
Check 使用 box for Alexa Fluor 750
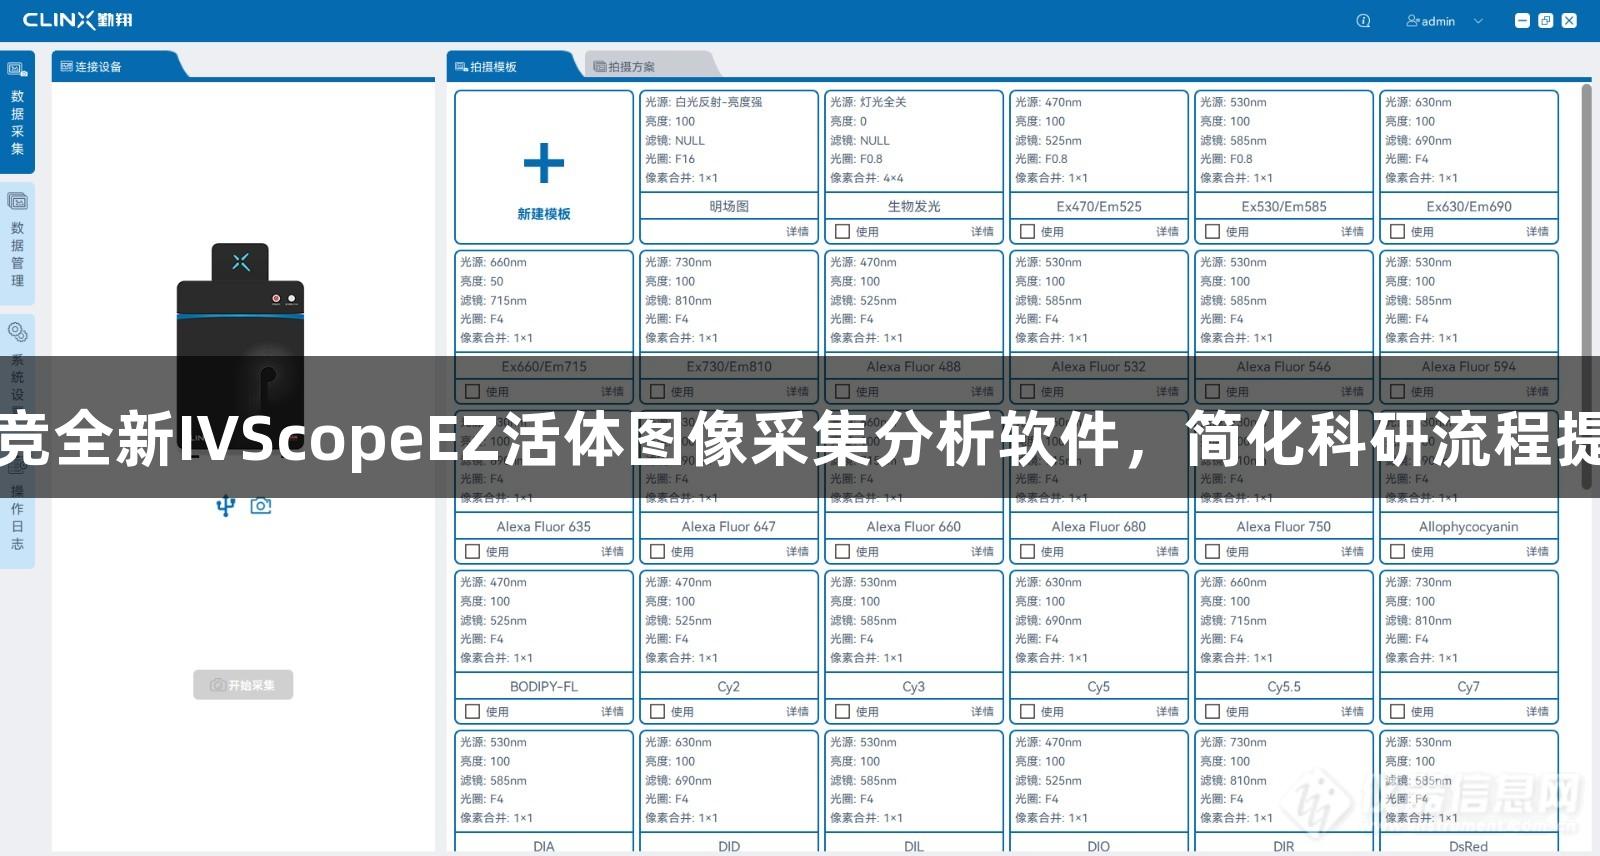1212,552
